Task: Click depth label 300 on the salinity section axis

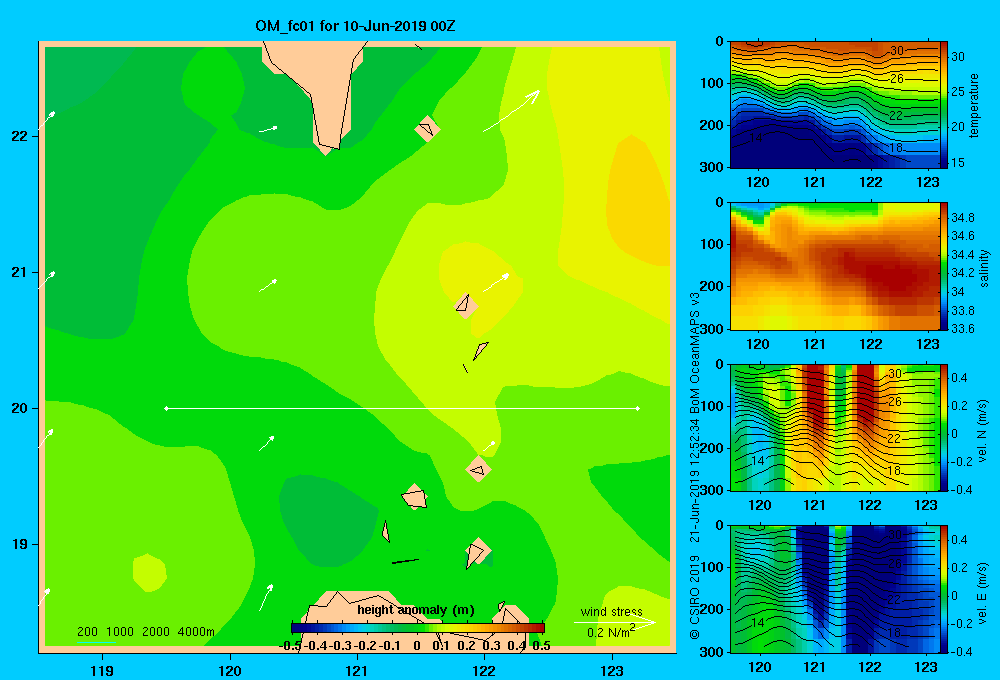Action: pyautogui.click(x=713, y=329)
